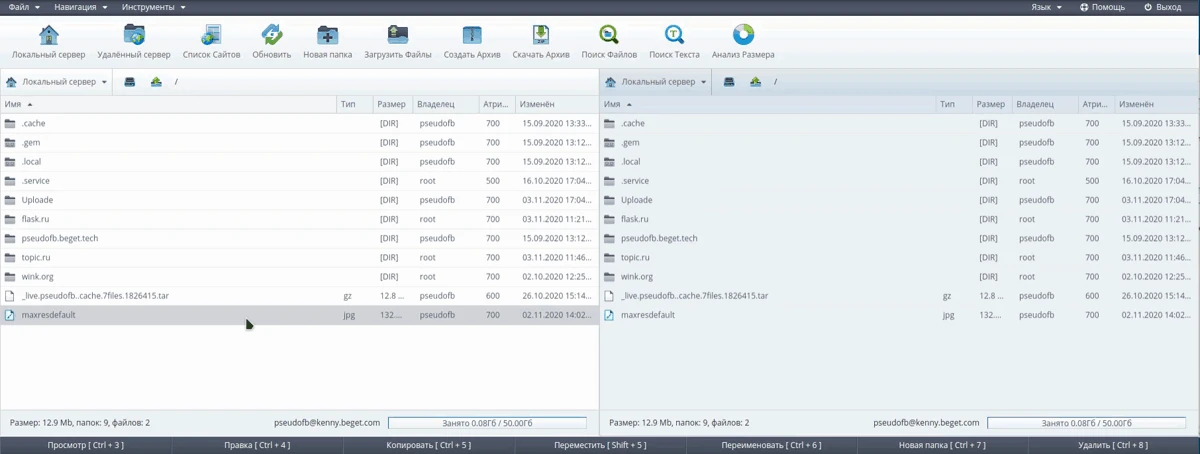1200x454 pixels.
Task: Sort left panel by Размер column header
Action: coord(391,104)
